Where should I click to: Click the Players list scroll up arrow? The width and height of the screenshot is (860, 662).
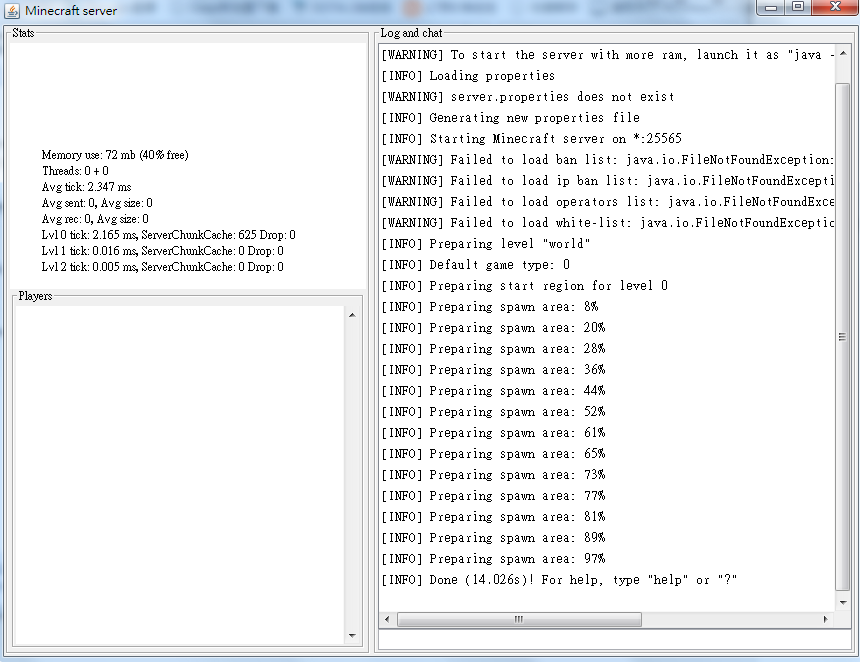point(352,315)
